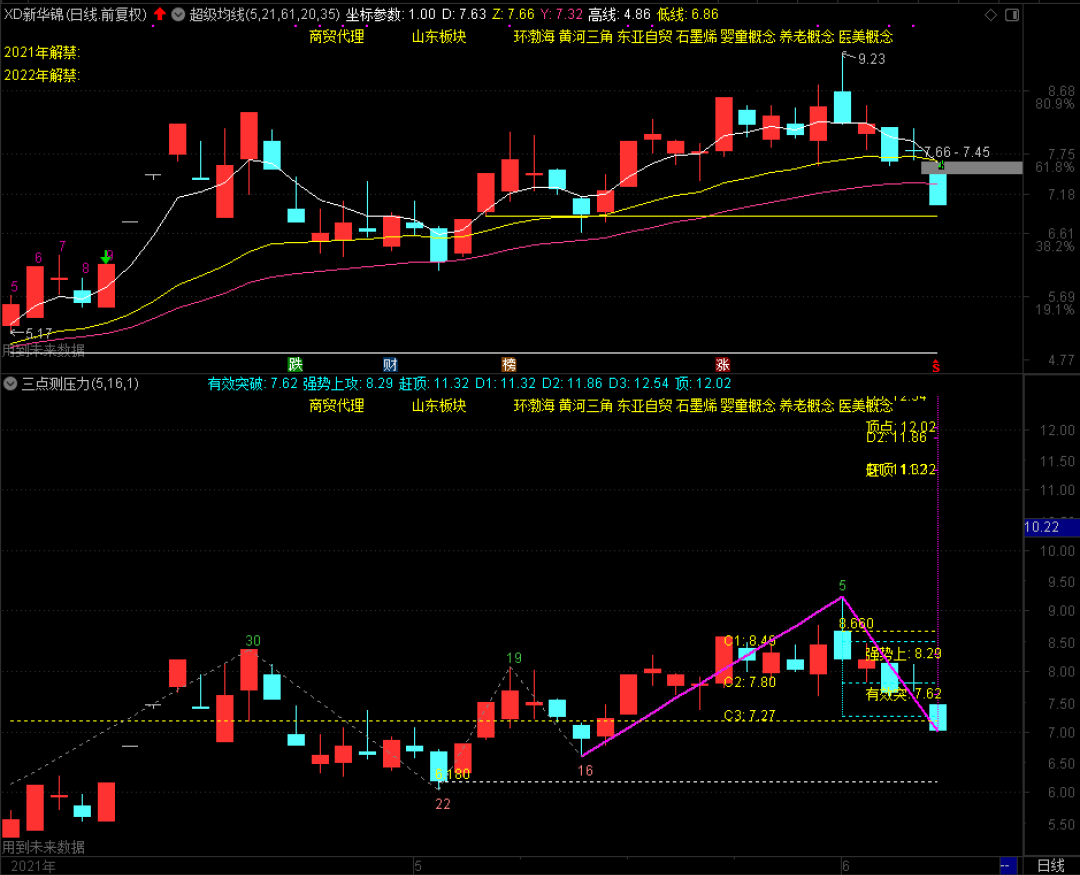Click the red 涨 event marker
This screenshot has height=875, width=1080.
coord(723,364)
